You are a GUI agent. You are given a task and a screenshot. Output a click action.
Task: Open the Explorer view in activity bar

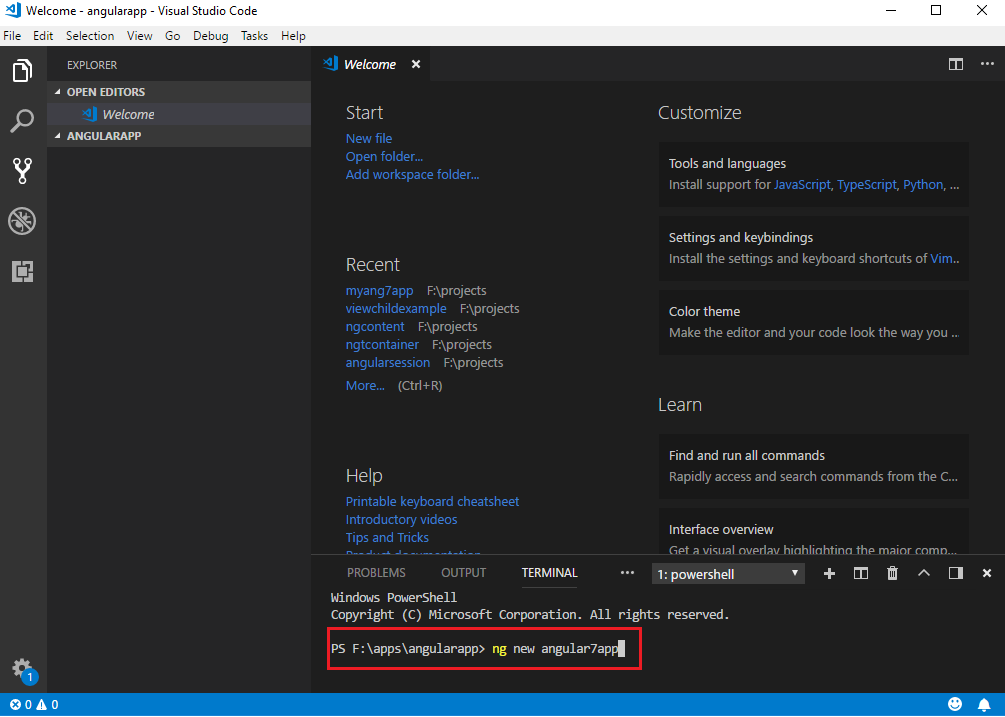[x=22, y=70]
